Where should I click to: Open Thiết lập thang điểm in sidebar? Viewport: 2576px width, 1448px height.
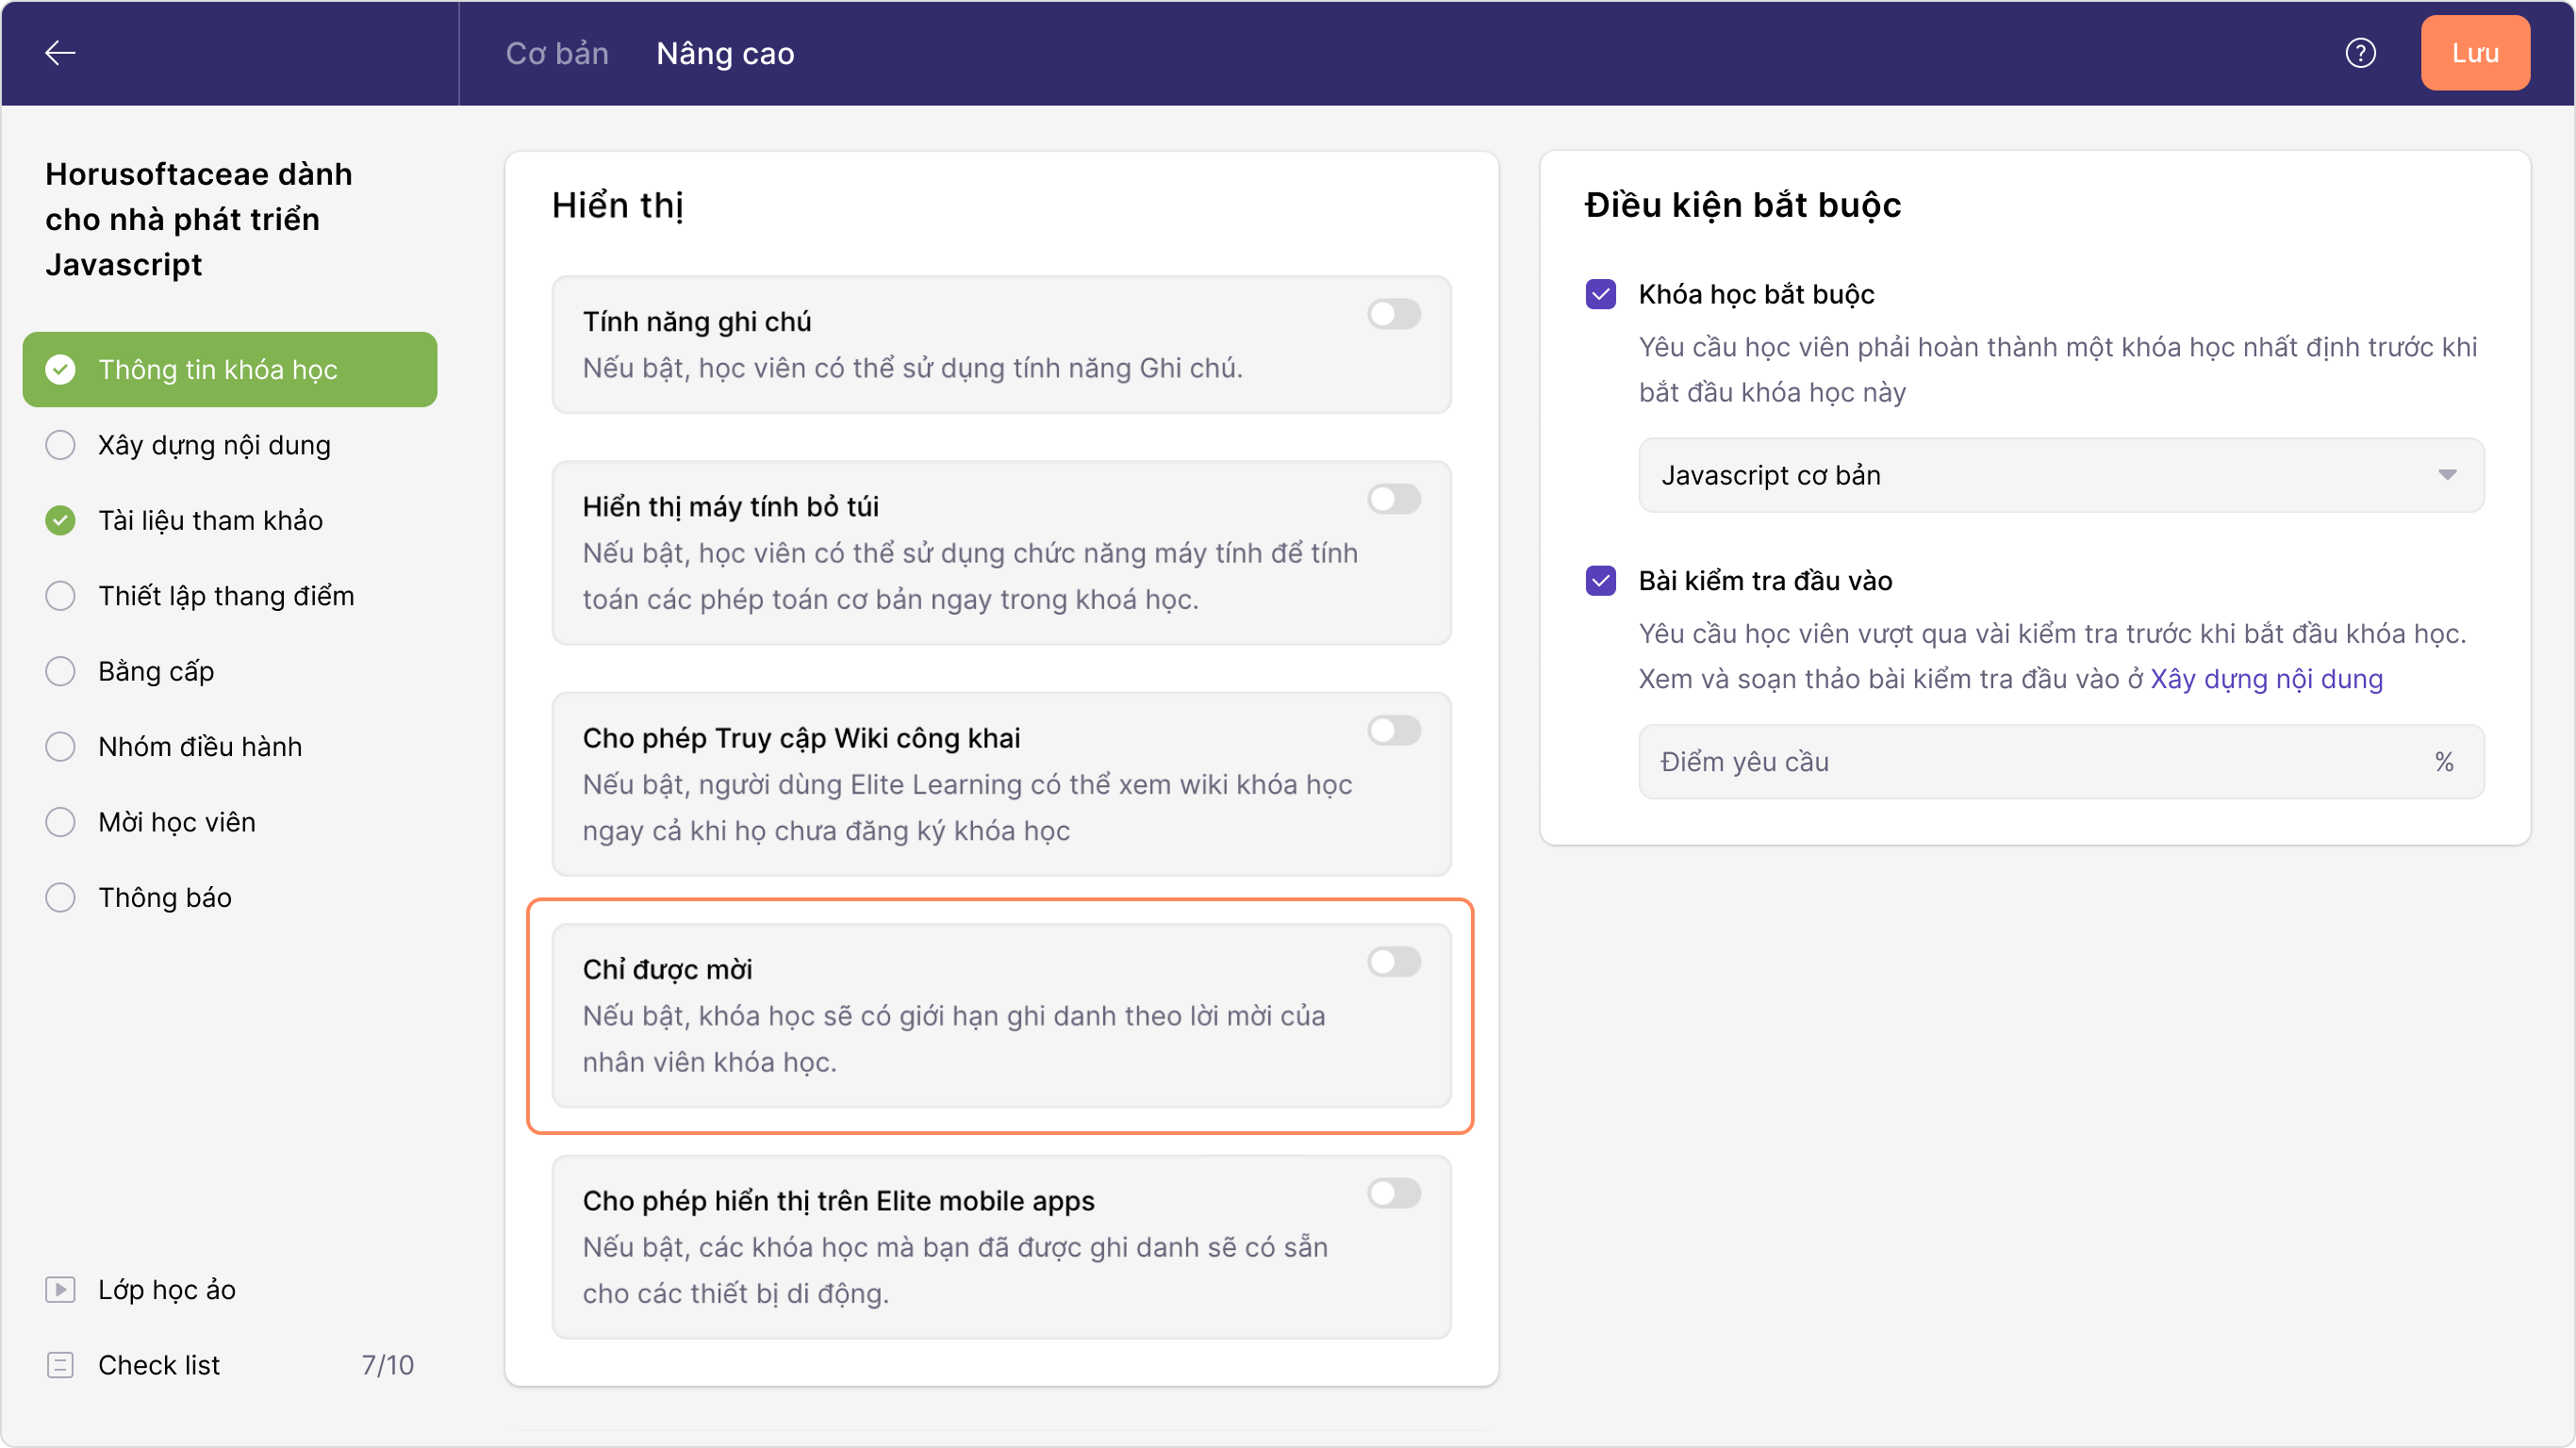pos(226,596)
